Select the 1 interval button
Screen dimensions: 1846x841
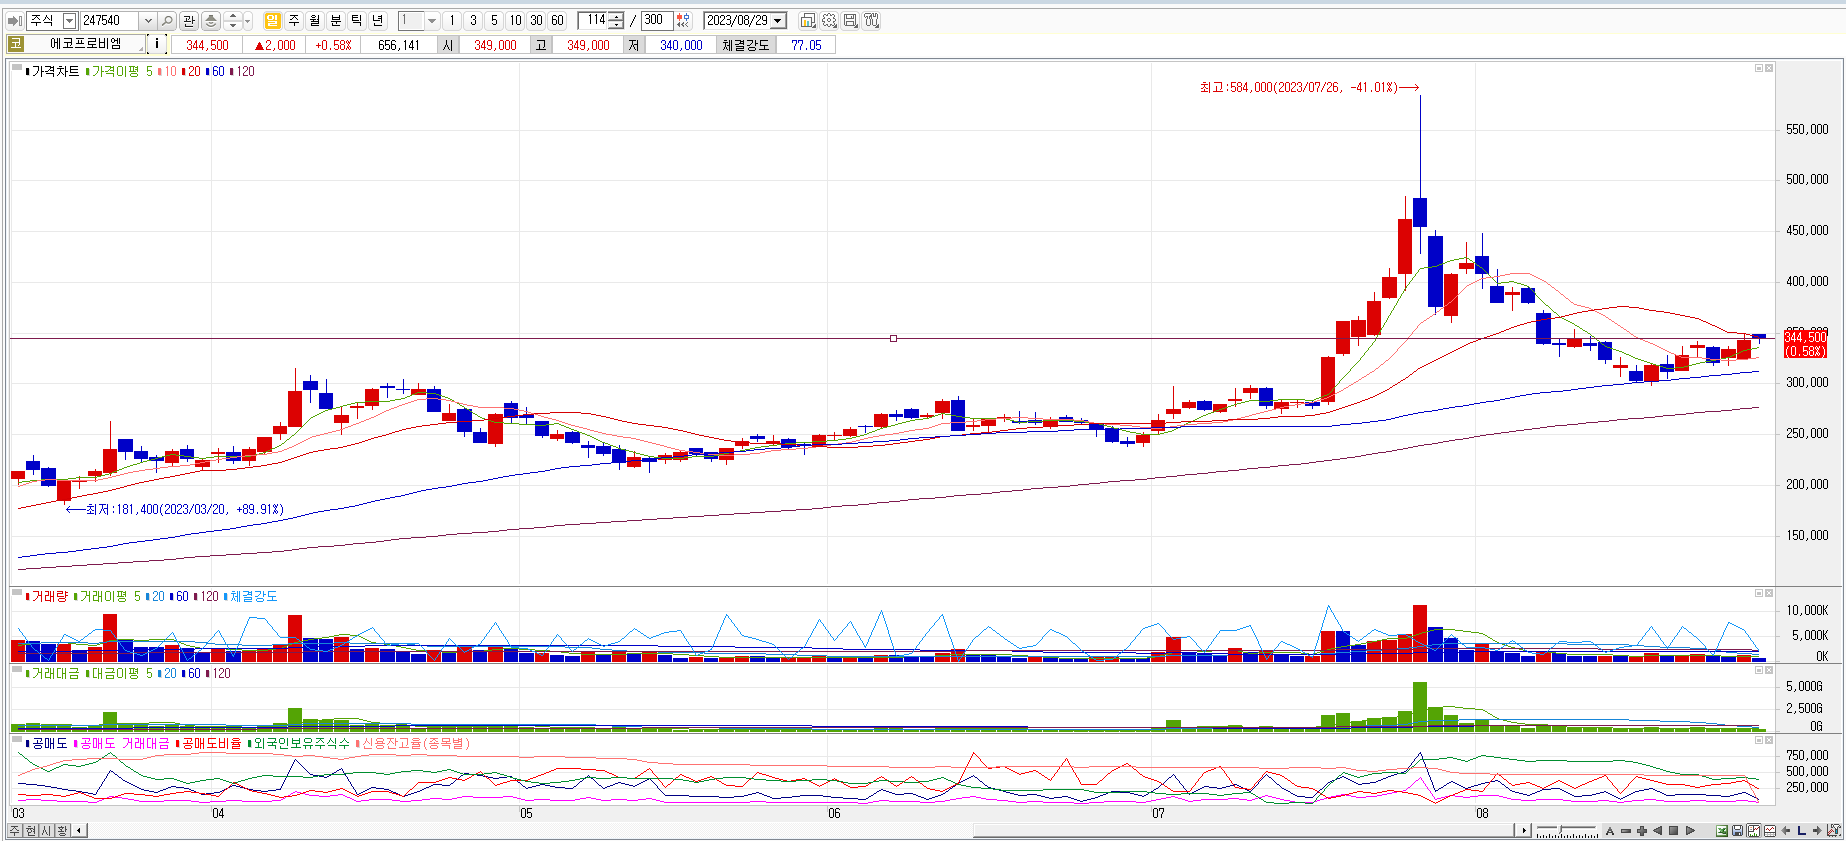pyautogui.click(x=452, y=20)
